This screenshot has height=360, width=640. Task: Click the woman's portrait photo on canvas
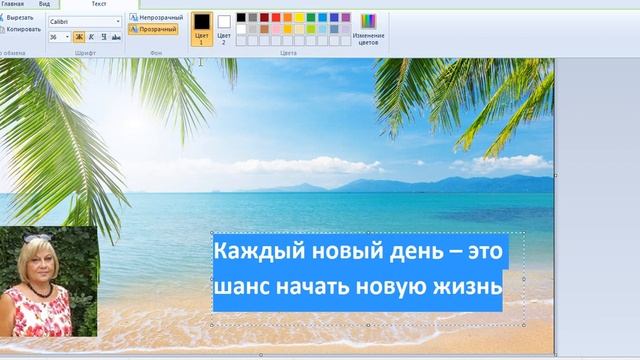pos(49,282)
